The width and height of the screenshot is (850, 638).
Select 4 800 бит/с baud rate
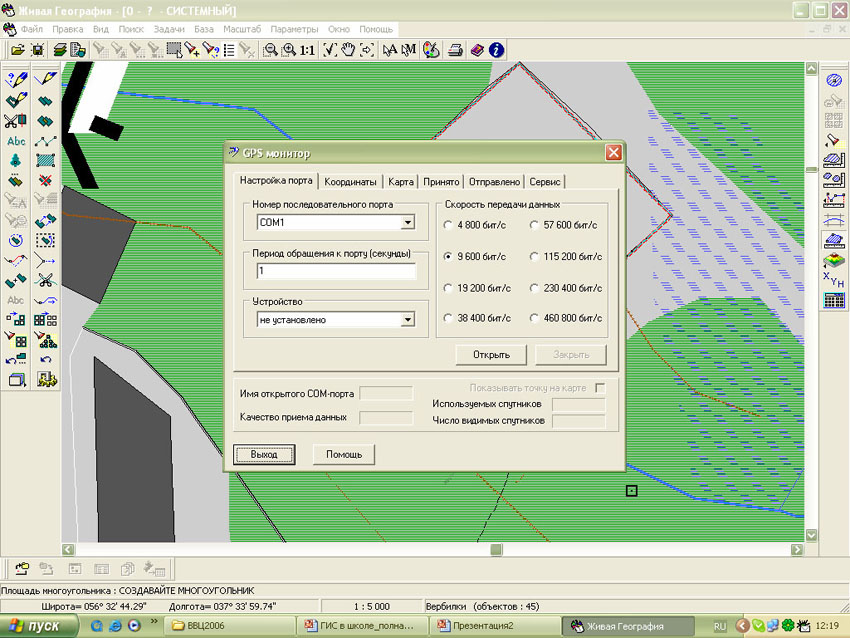pyautogui.click(x=447, y=225)
